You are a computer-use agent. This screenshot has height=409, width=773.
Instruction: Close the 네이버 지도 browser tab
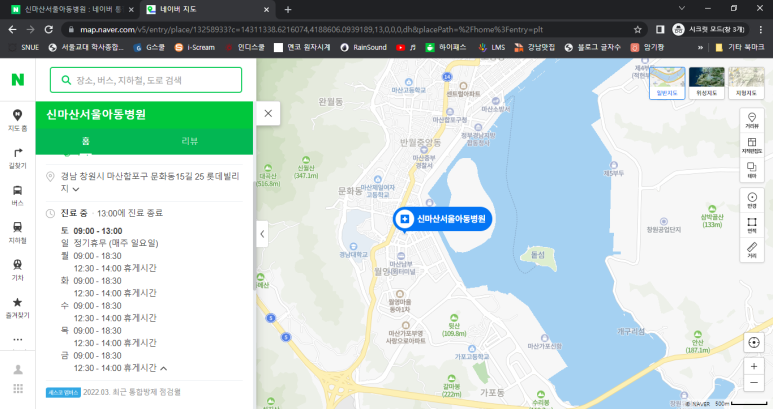(266, 9)
